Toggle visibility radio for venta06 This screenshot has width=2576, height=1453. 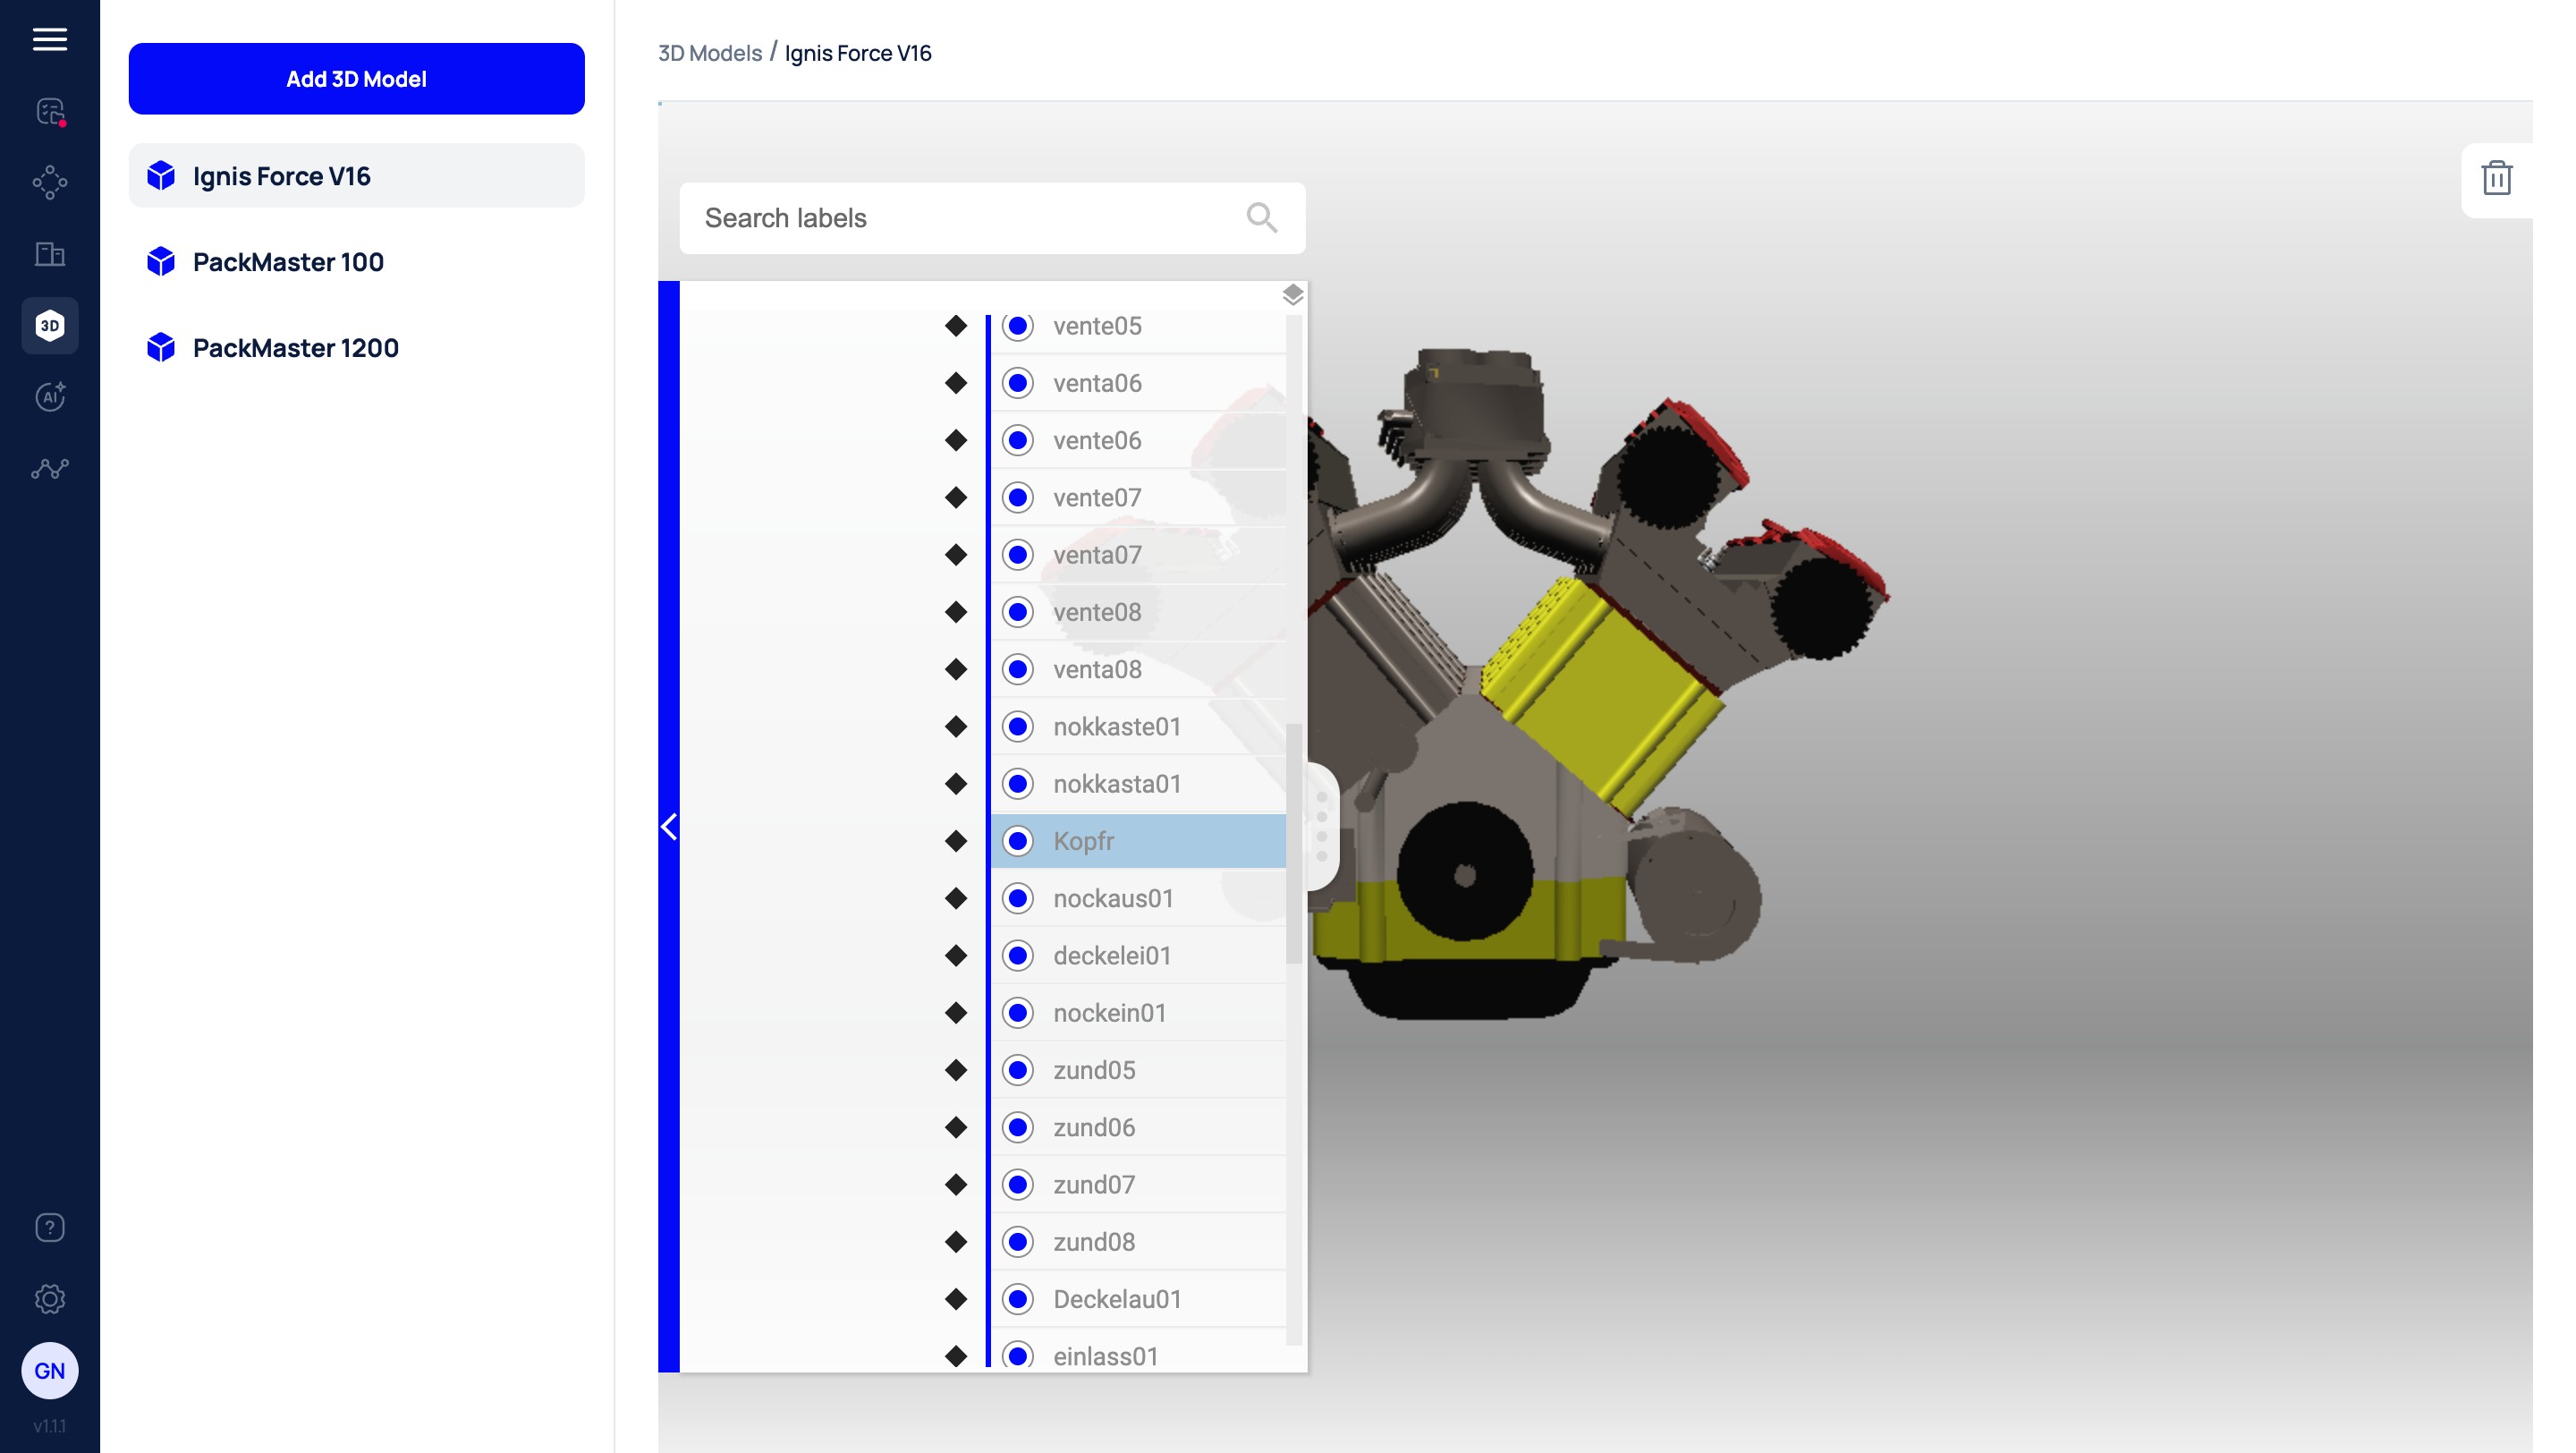[x=1018, y=383]
